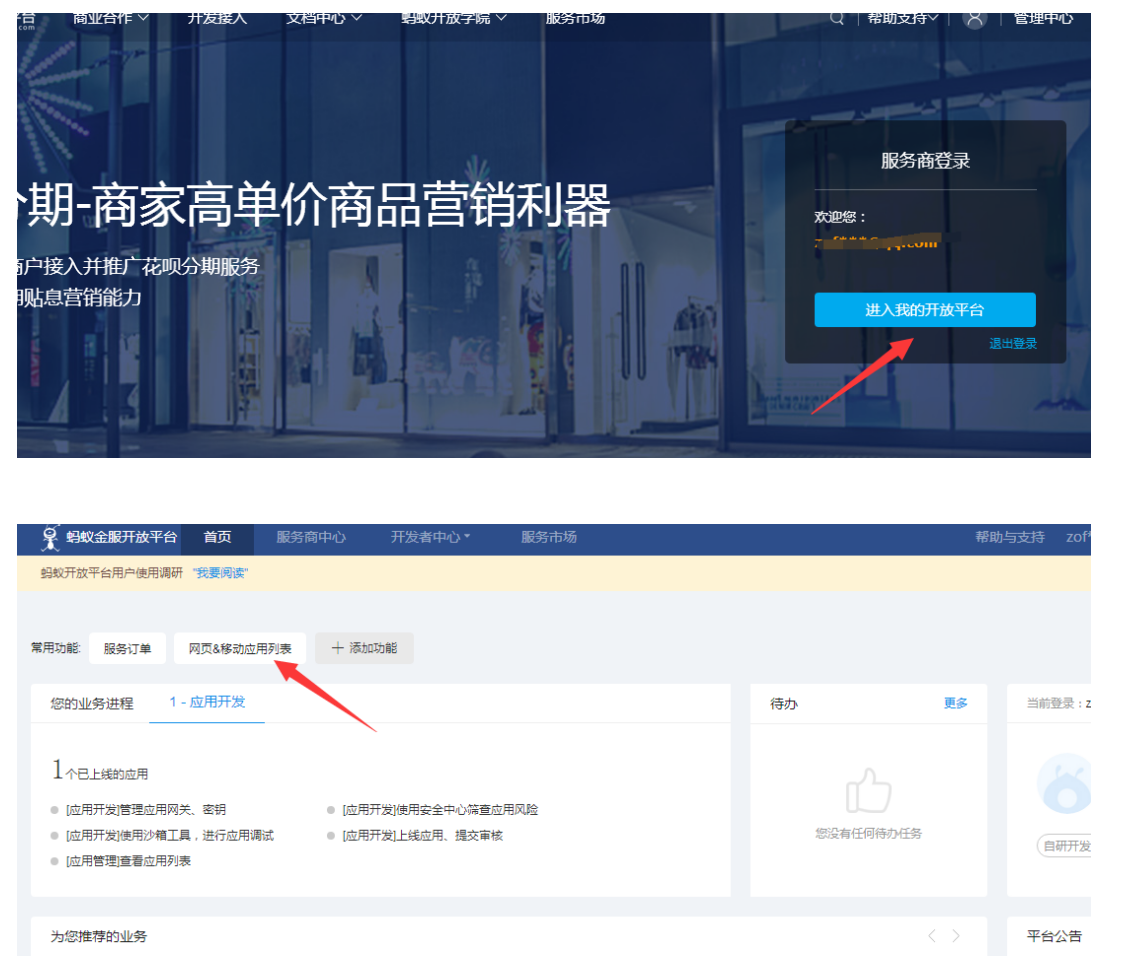Select 服务市场 in blue navbar
Image resolution: width=1127 pixels, height=978 pixels.
pyautogui.click(x=548, y=538)
